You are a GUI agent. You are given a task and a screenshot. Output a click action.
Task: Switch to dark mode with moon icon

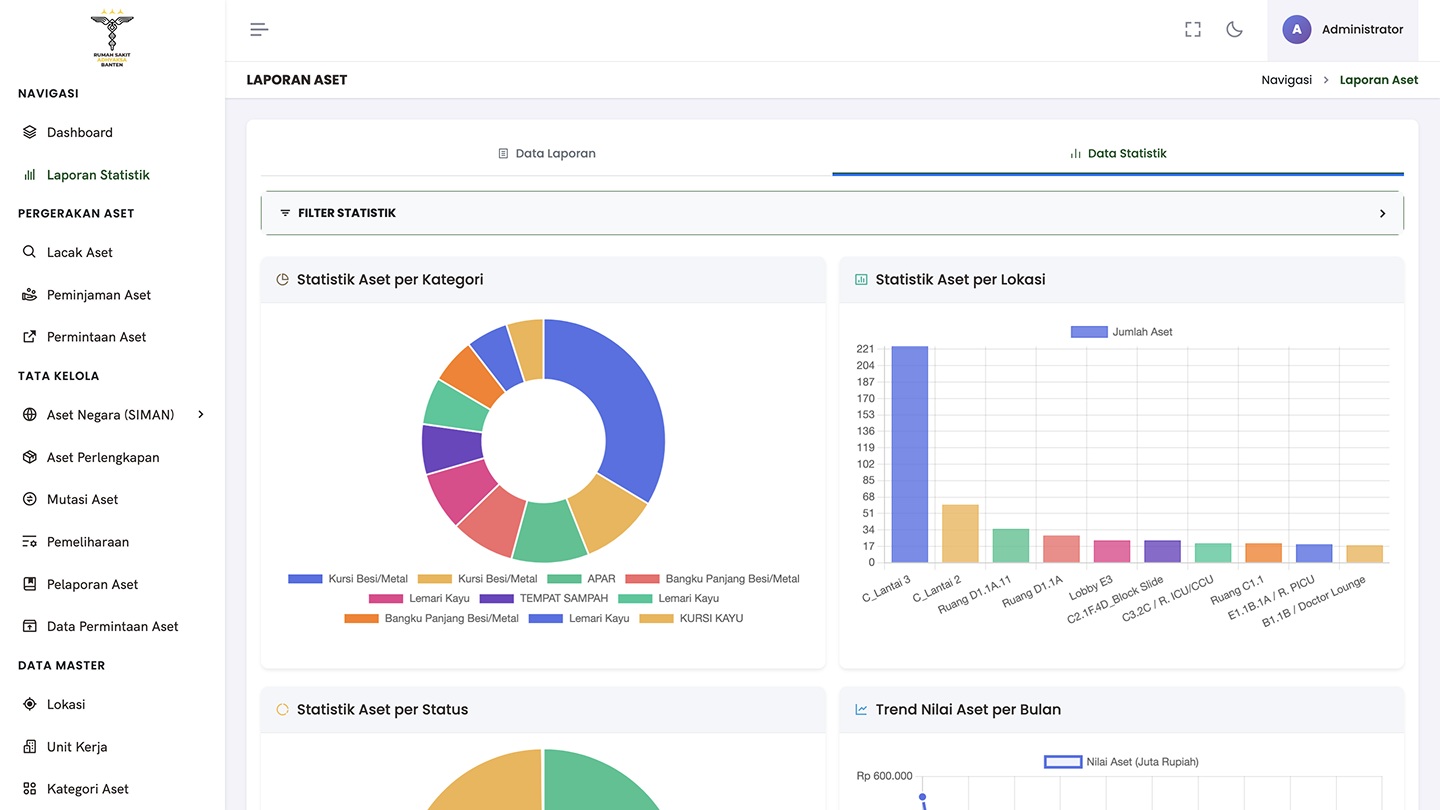[1234, 29]
